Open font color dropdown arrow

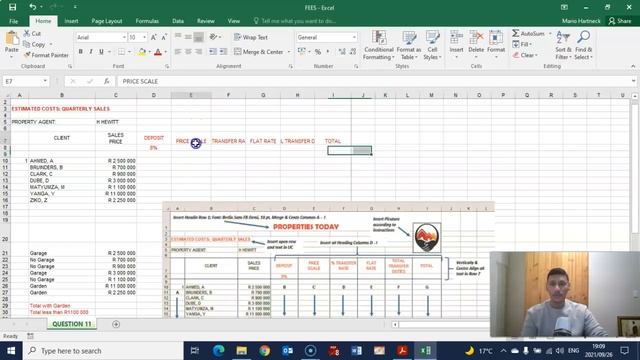[165, 52]
